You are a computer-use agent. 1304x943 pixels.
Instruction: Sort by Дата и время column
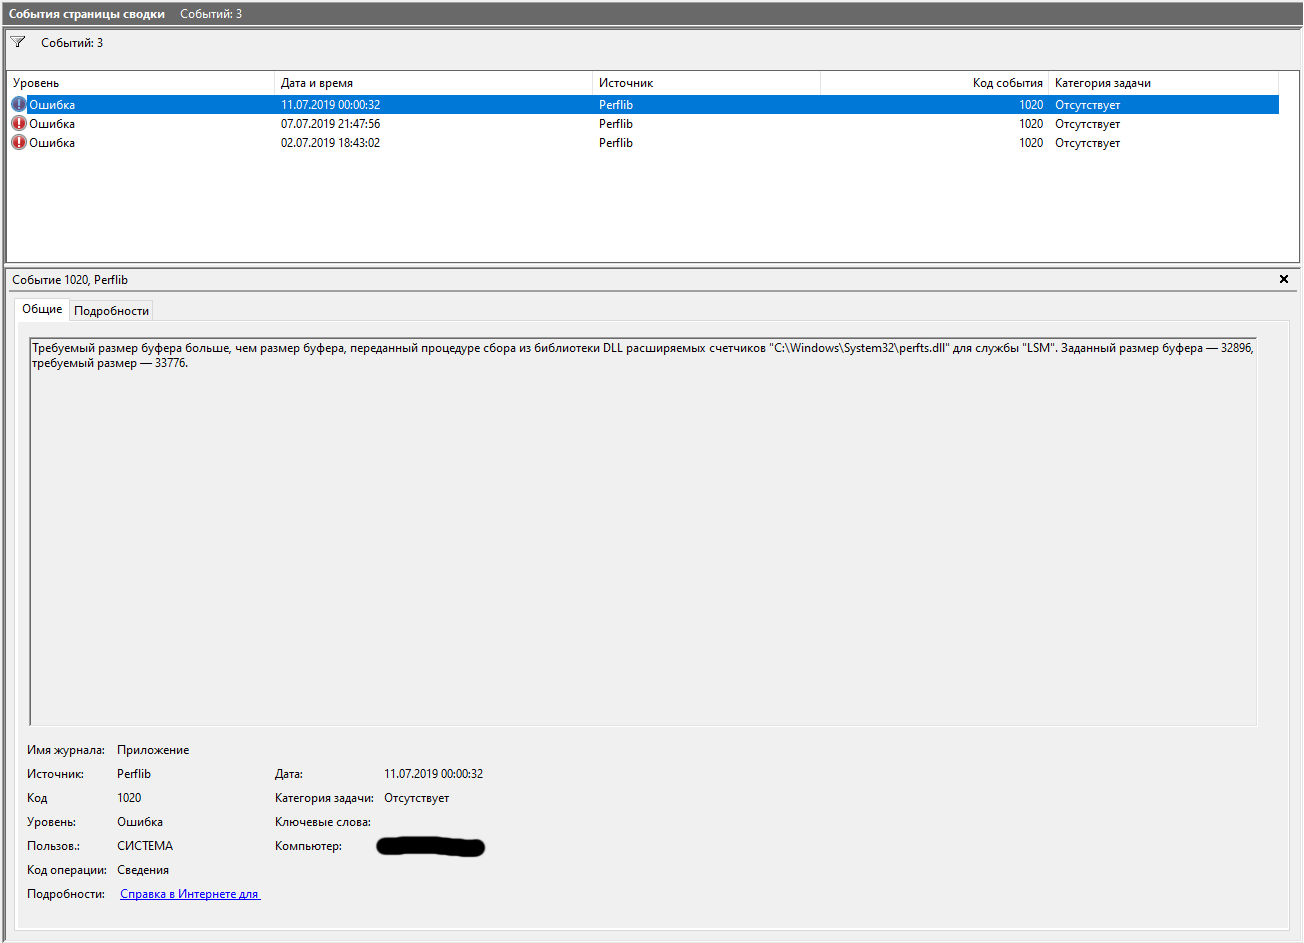coord(433,83)
